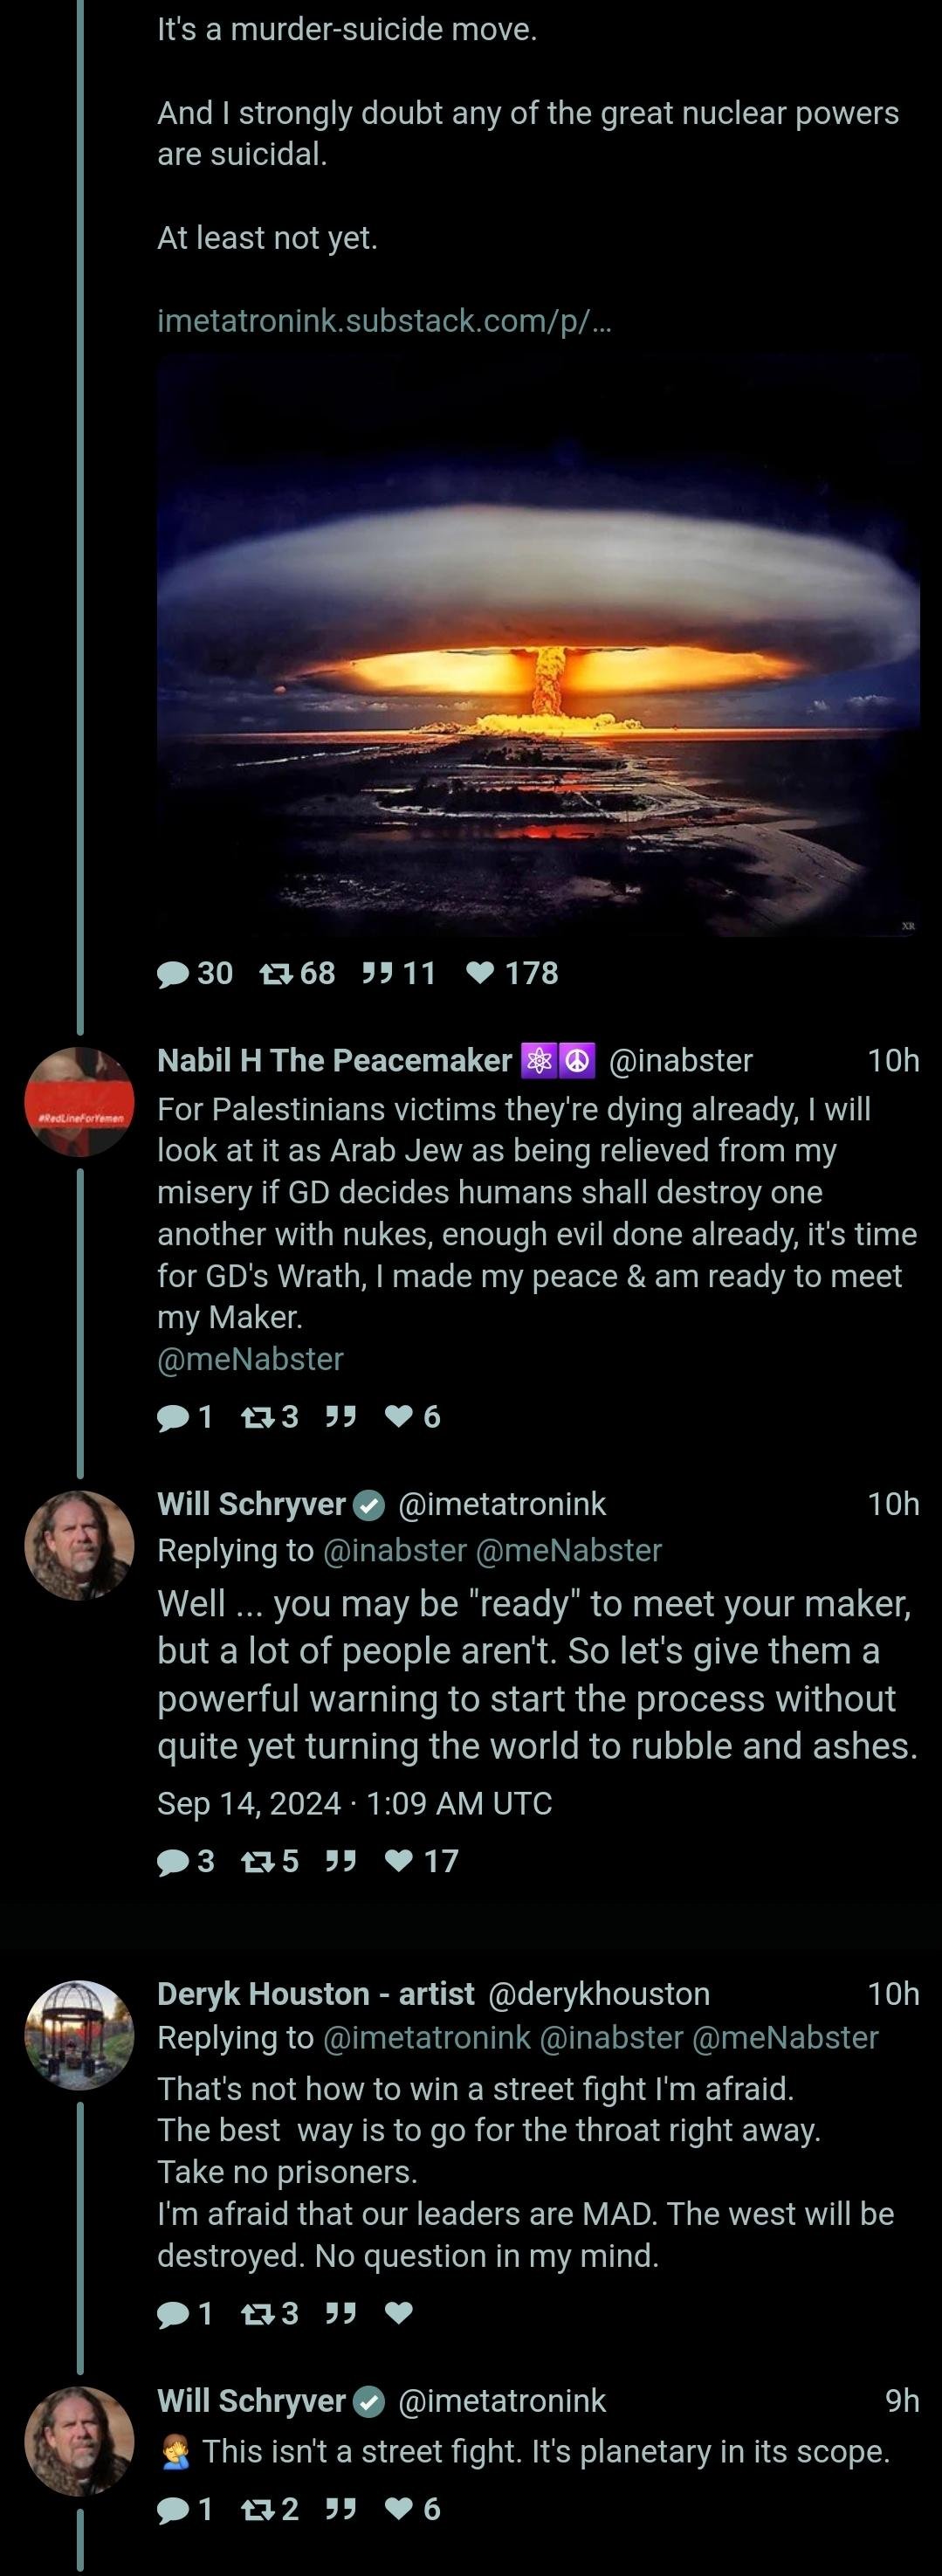Click the @inabster mention in Will's reply
The width and height of the screenshot is (942, 2576).
(394, 1550)
